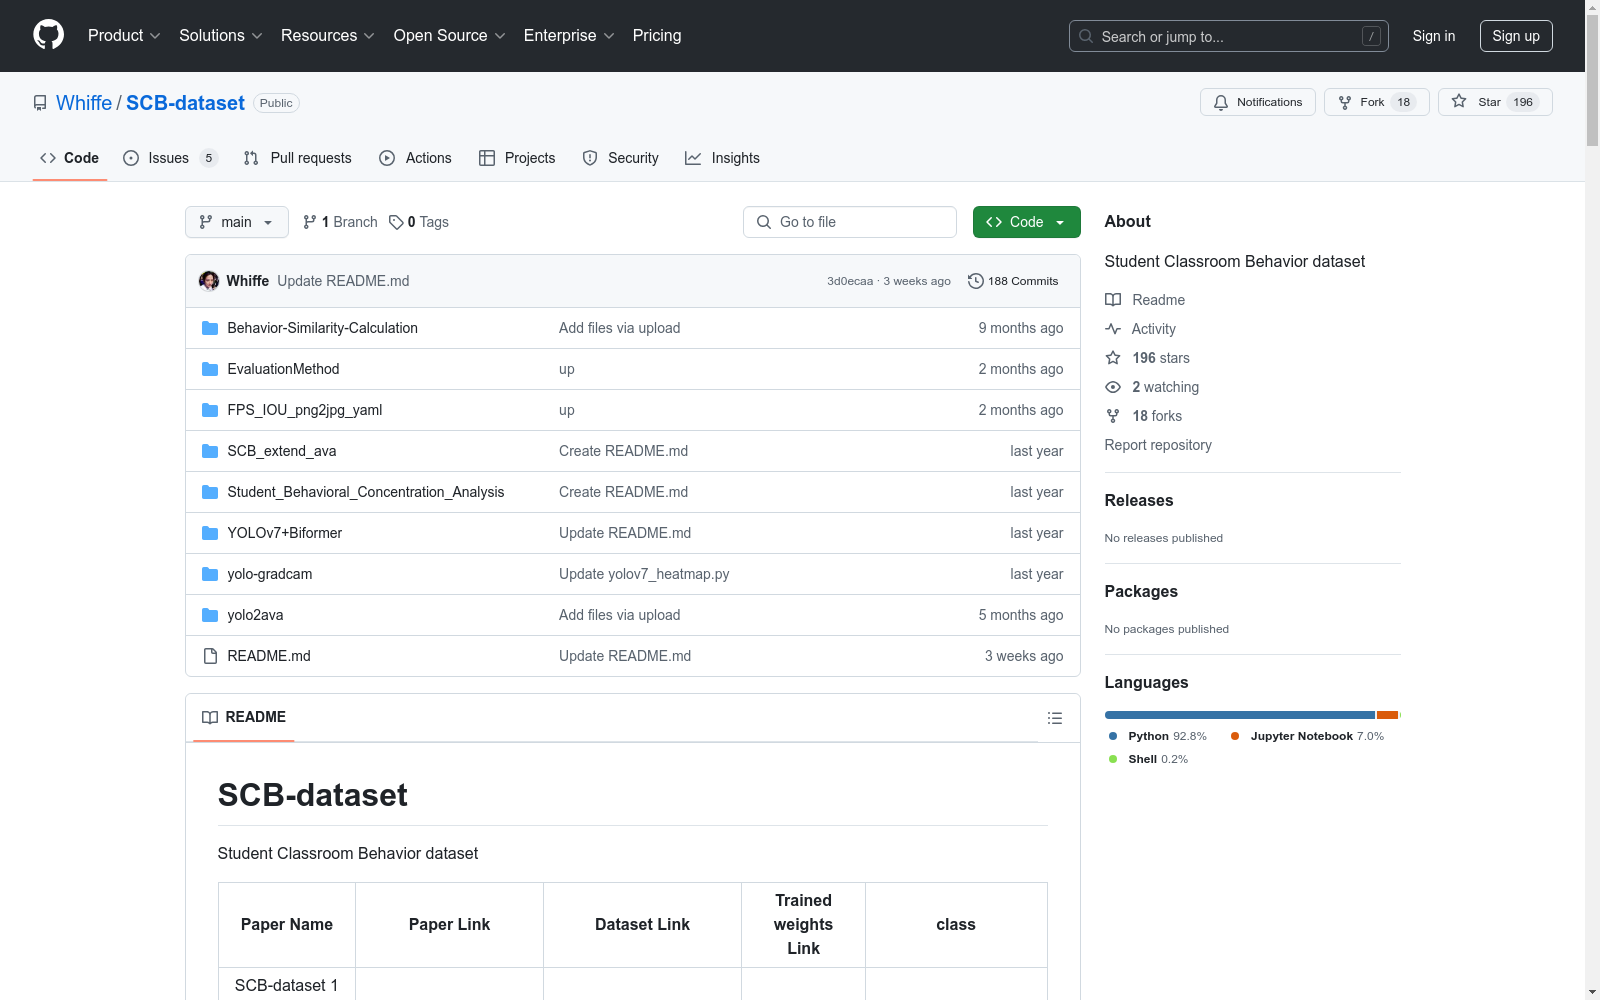
Task: Click the fork icon beside 18 forks
Action: click(x=1113, y=416)
